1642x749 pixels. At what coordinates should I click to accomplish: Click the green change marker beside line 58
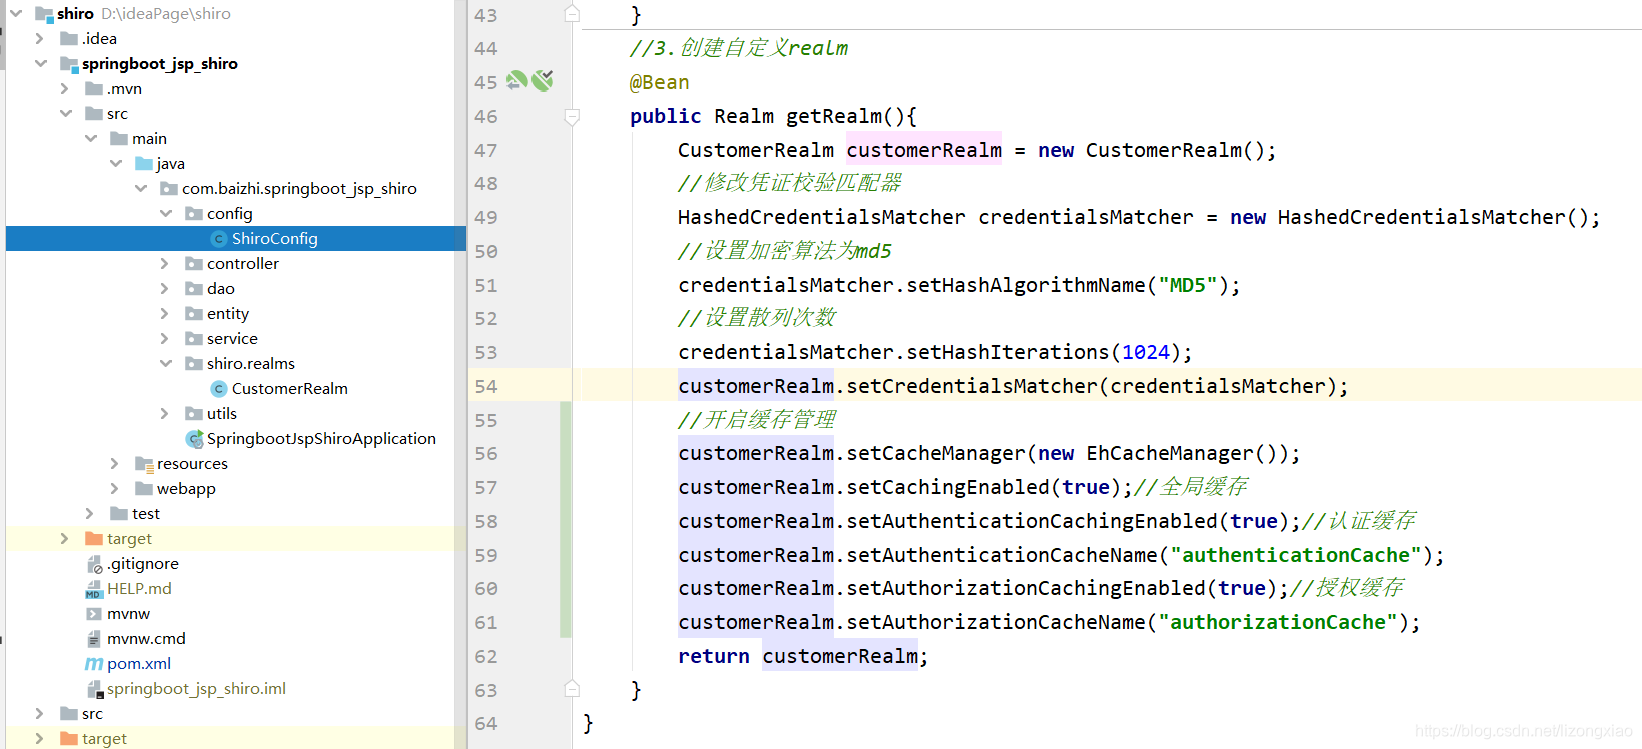pos(566,521)
